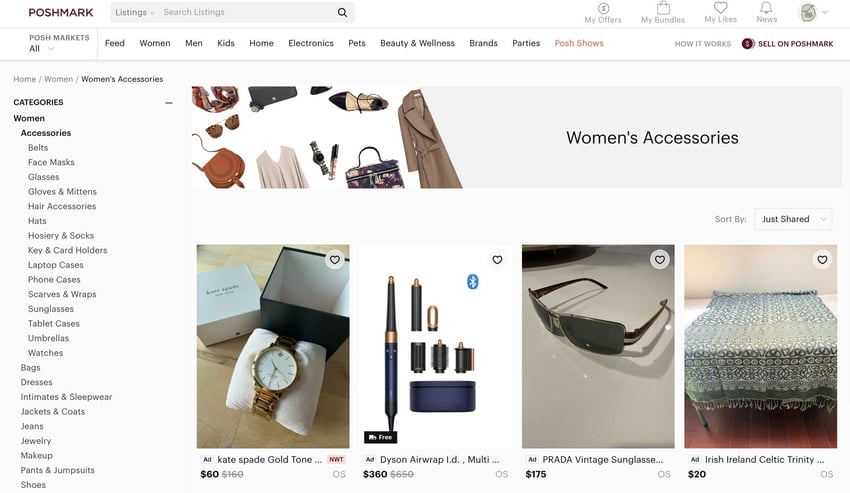Select the Phone Cases category
The image size is (850, 493).
click(x=54, y=279)
